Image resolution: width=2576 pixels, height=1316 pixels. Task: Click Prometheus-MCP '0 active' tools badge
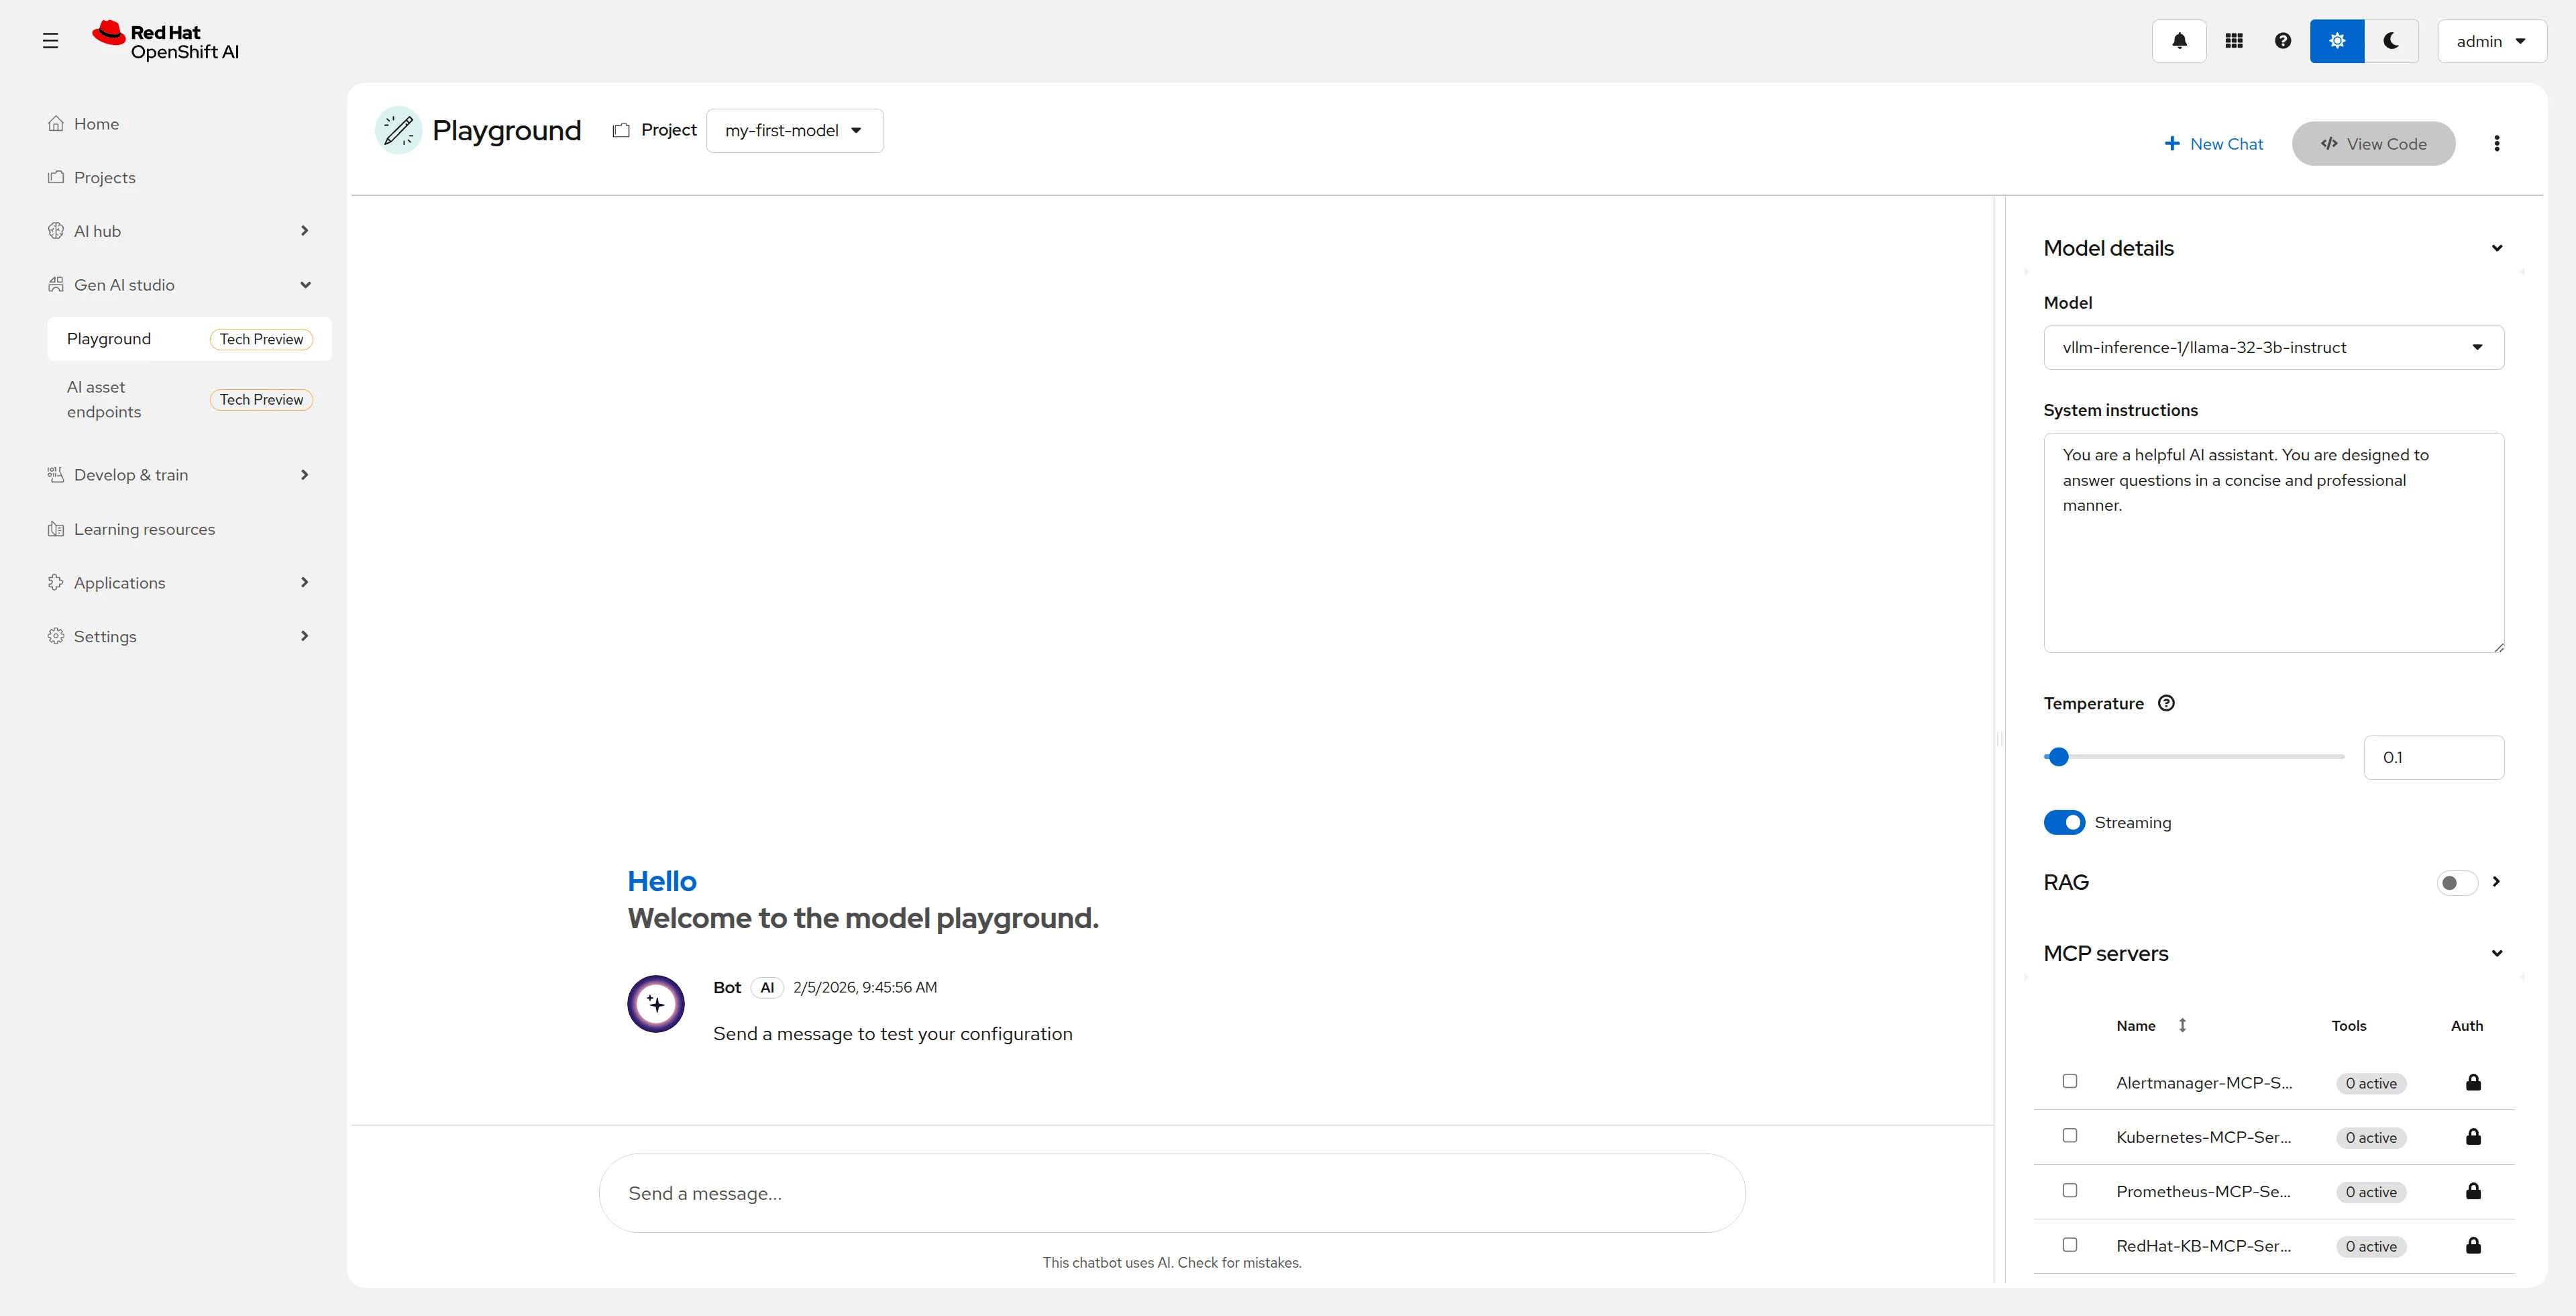pyautogui.click(x=2371, y=1192)
